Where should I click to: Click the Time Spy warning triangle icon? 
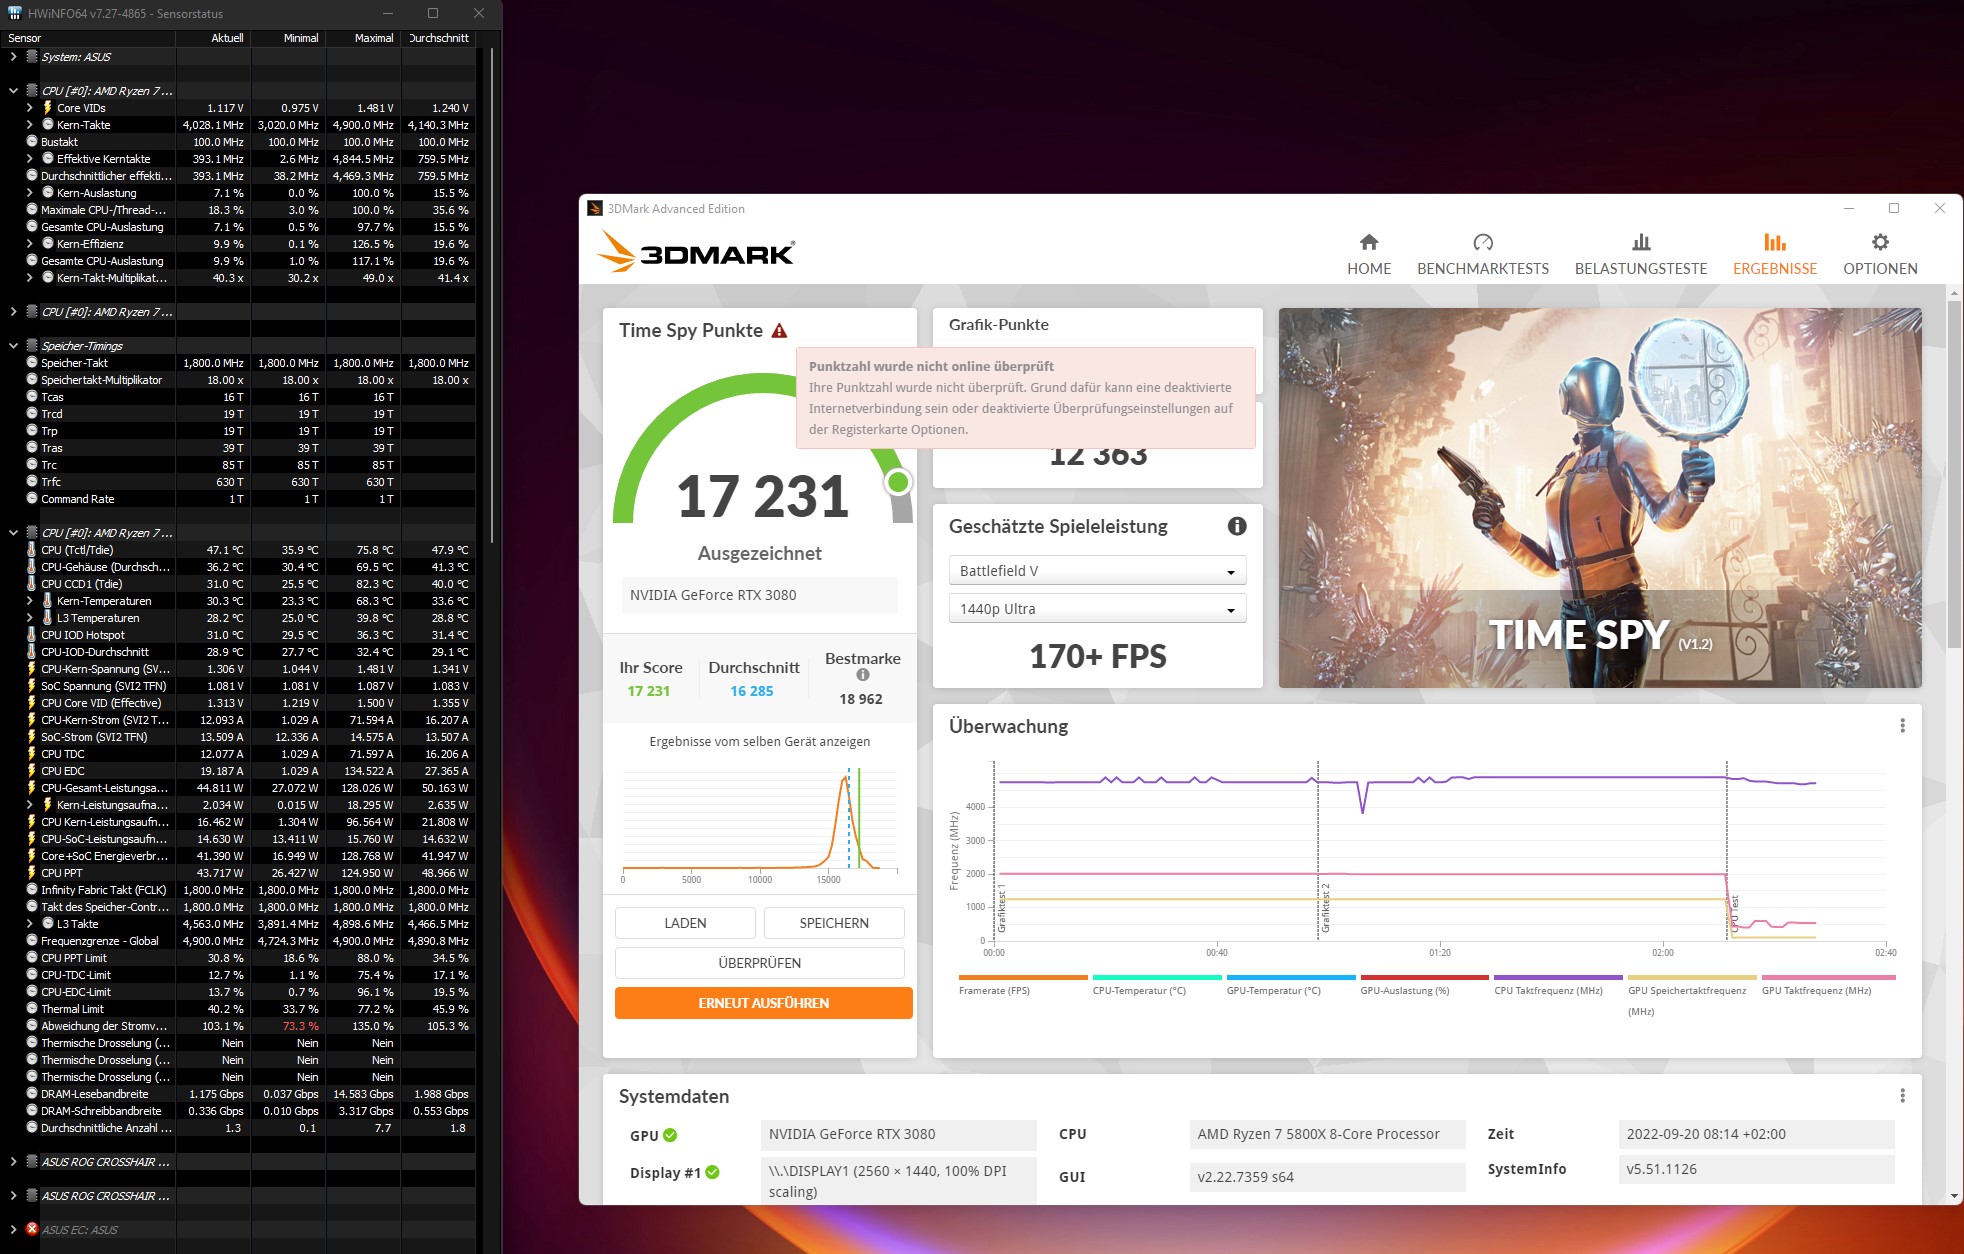(x=780, y=331)
